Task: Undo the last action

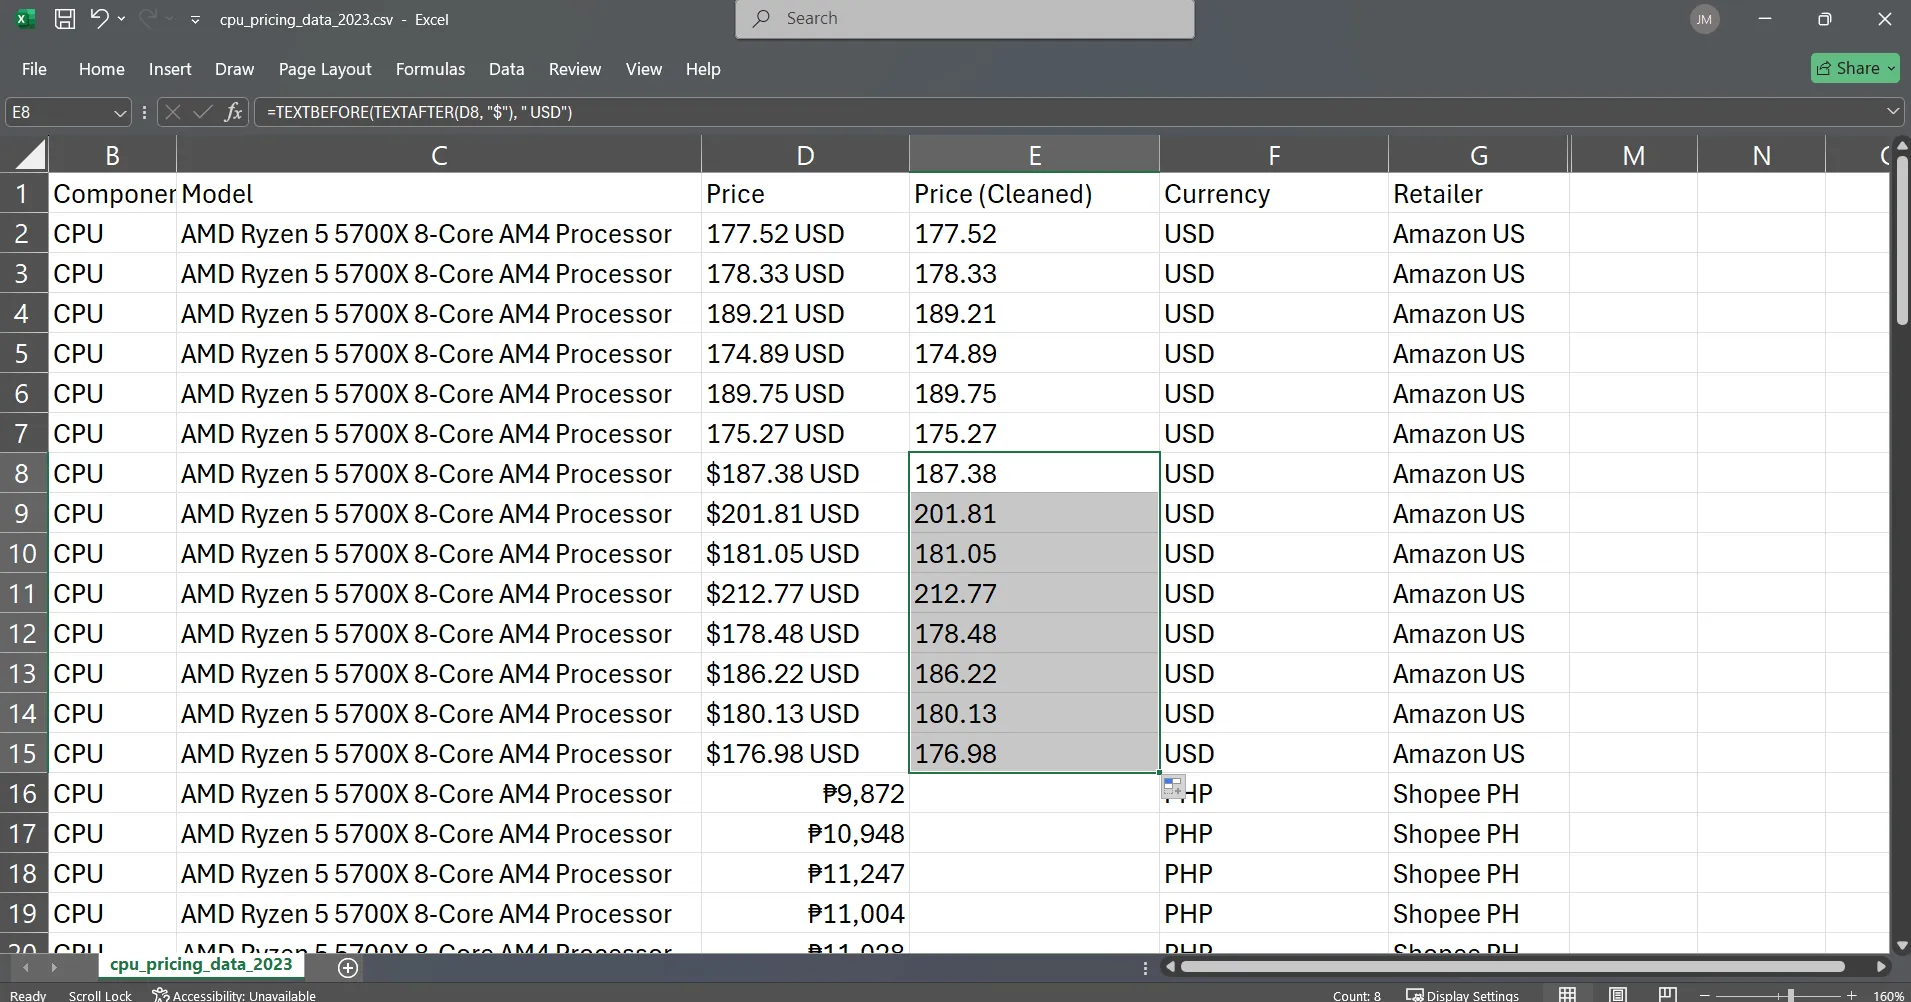Action: [98, 19]
